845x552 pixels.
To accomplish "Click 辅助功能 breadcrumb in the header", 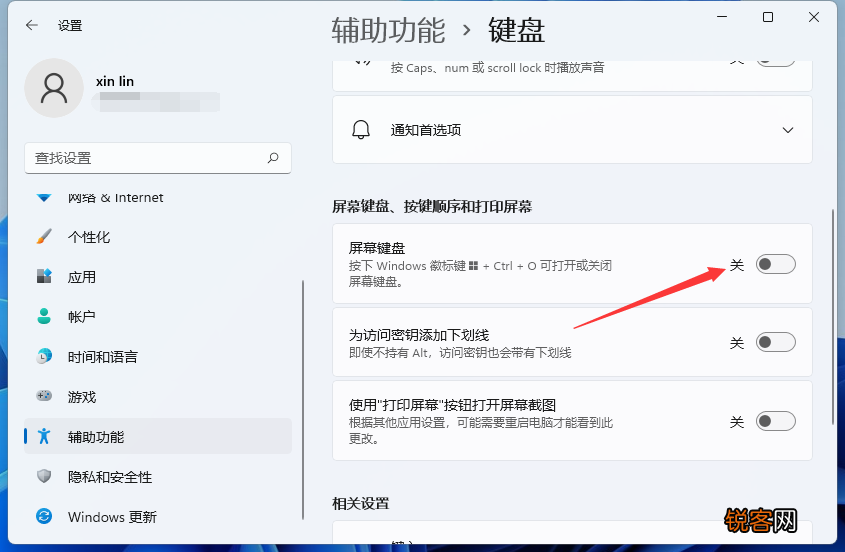I will pos(389,30).
